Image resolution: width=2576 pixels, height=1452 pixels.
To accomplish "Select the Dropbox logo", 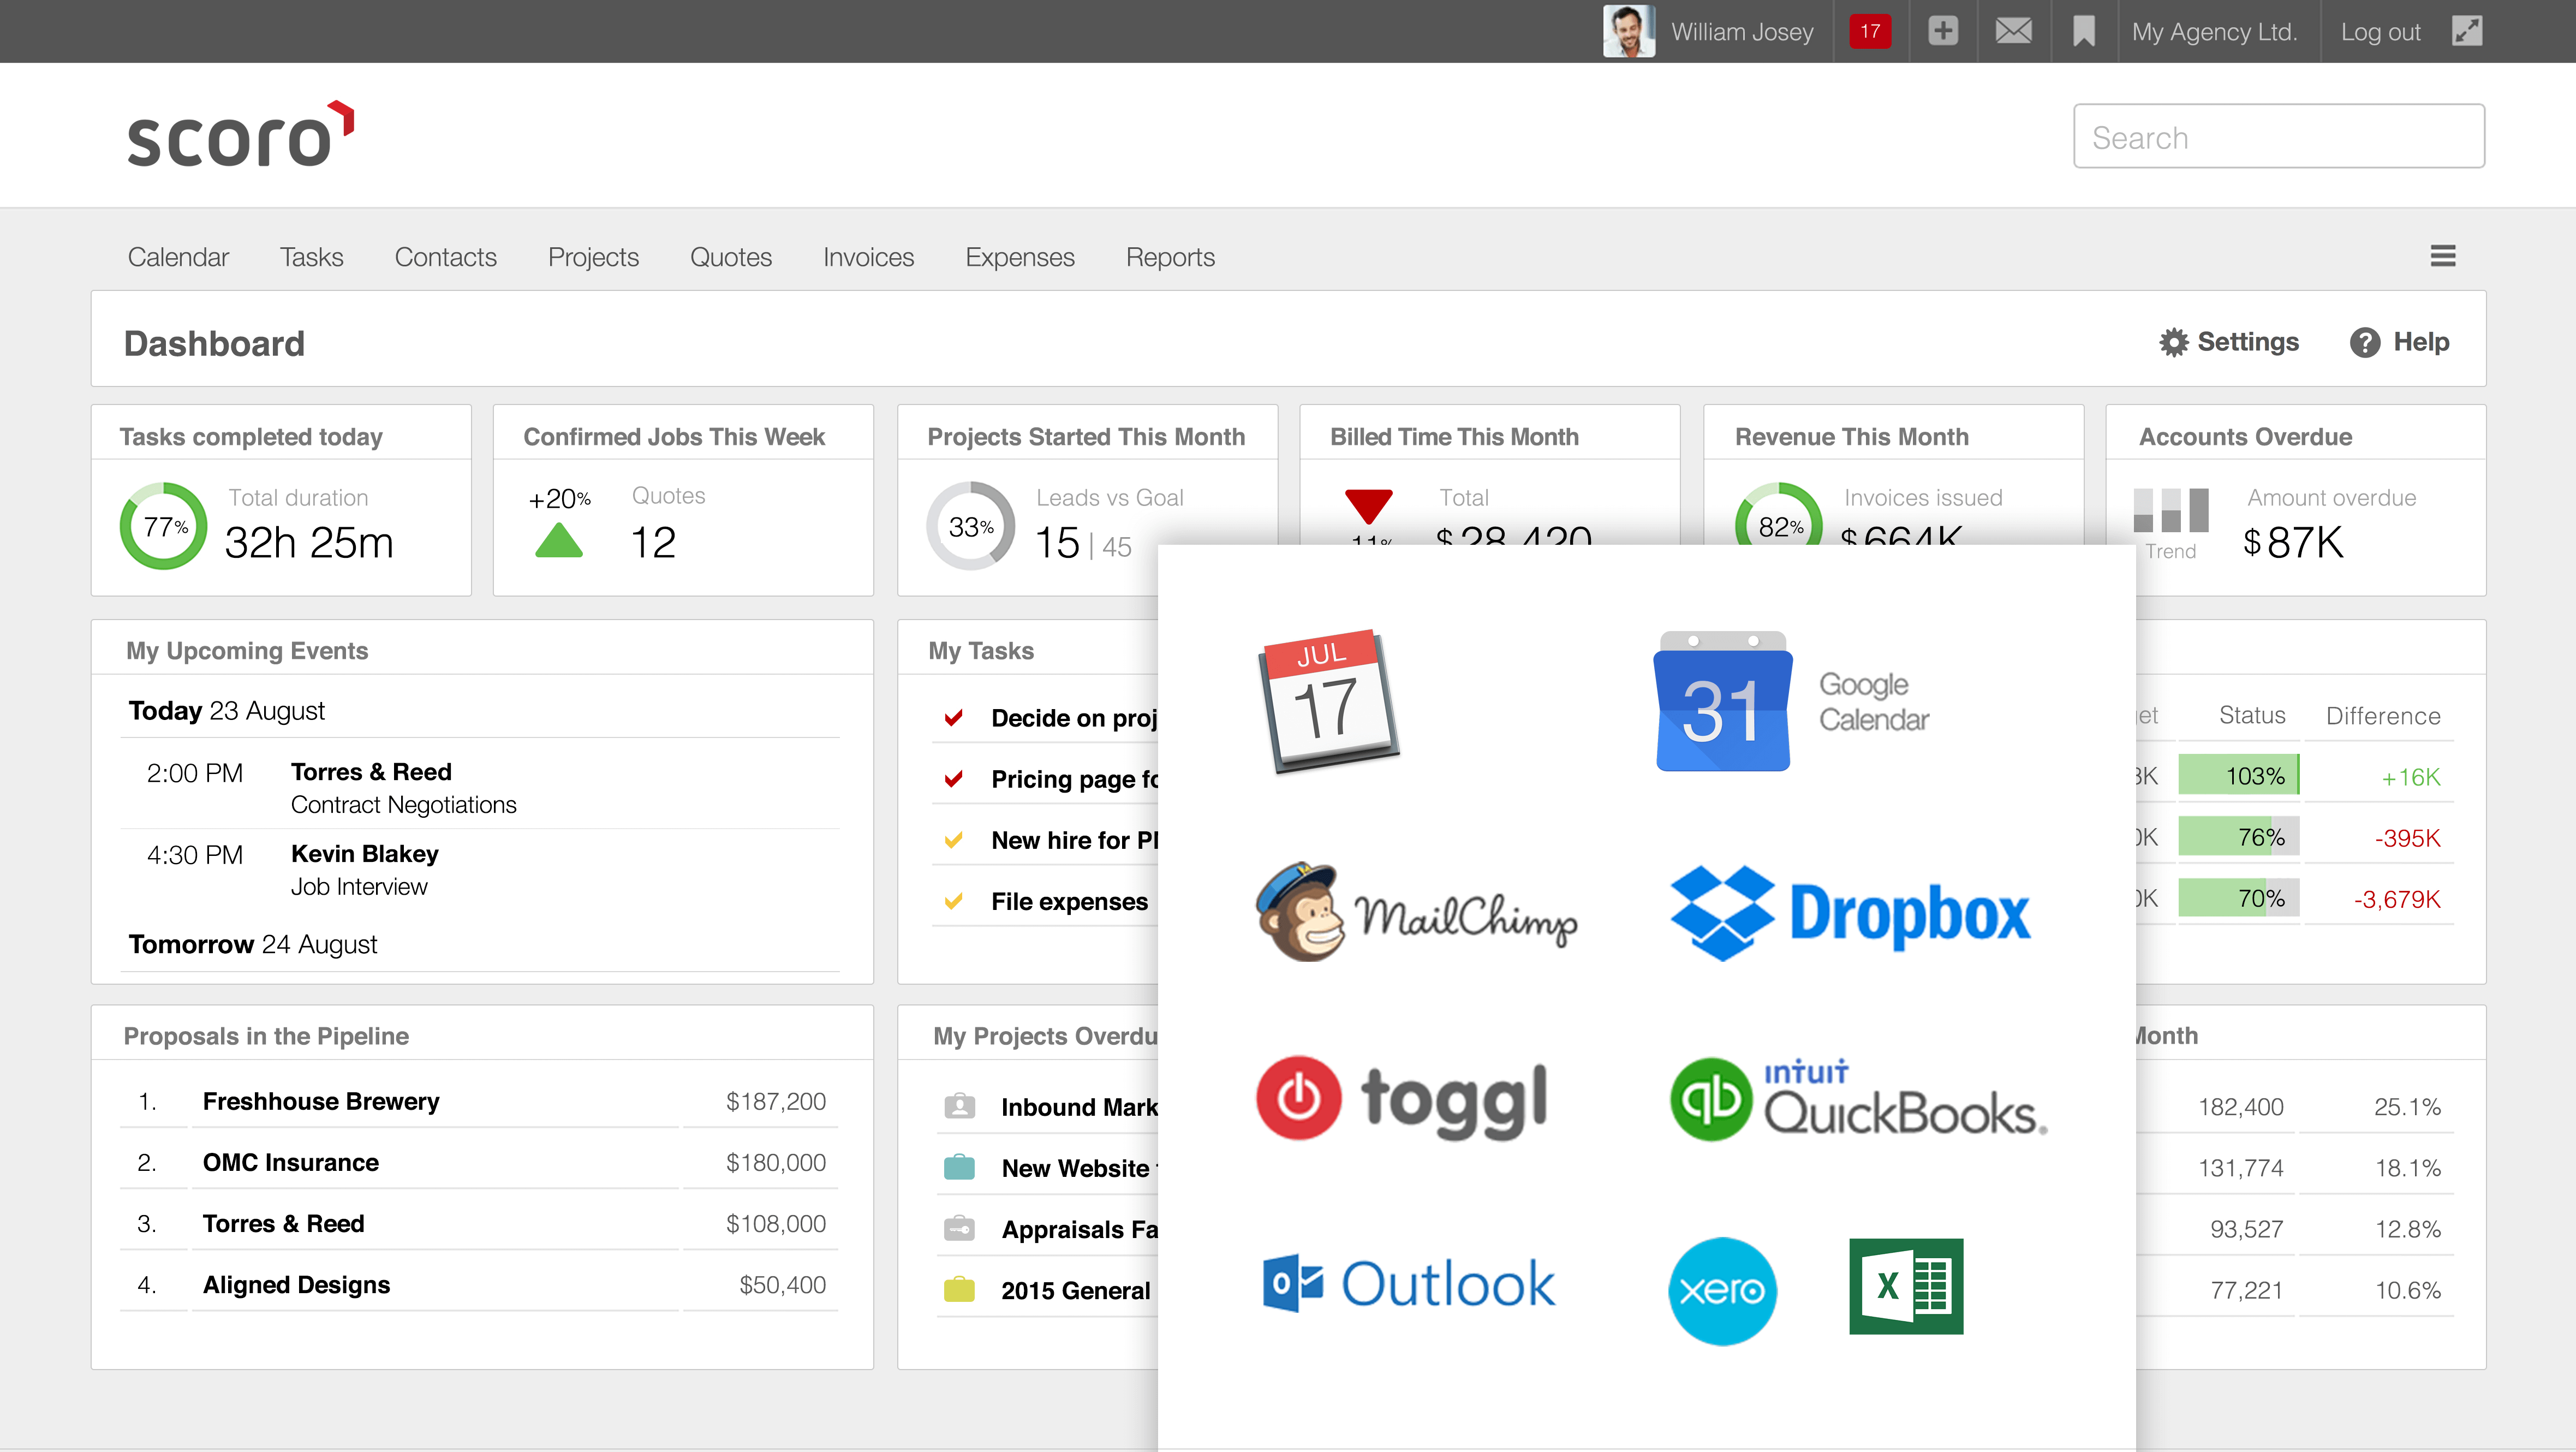I will pos(1850,913).
